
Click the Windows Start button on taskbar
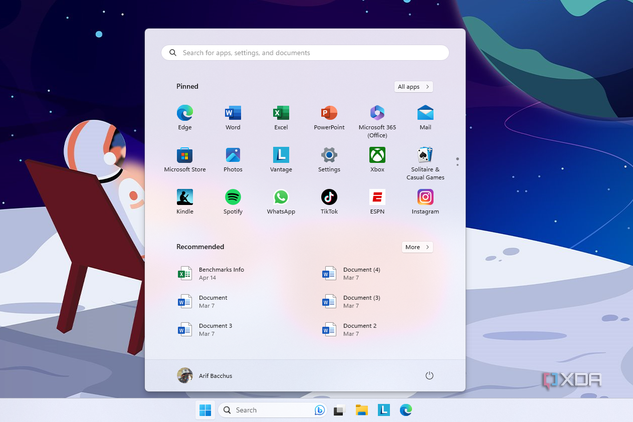(205, 410)
